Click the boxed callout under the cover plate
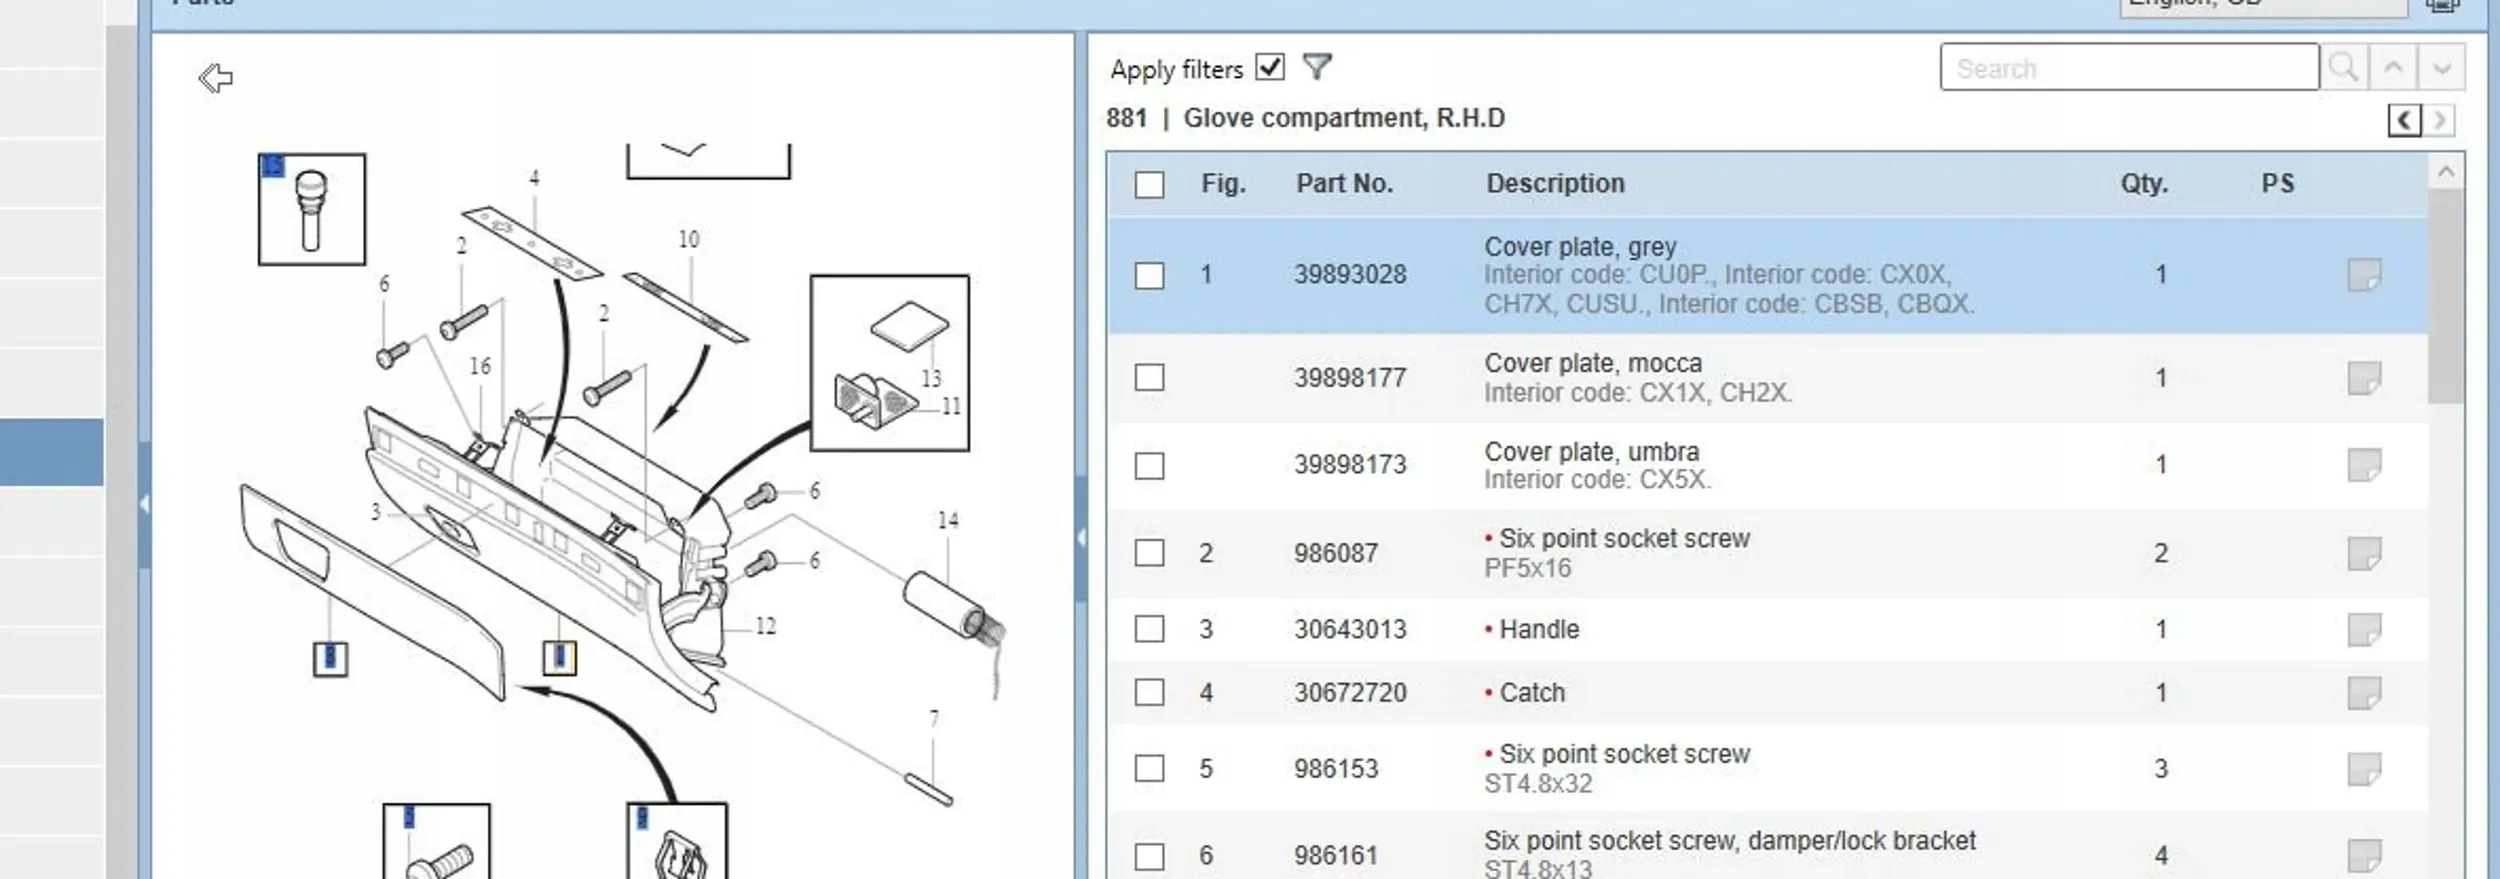 330,659
